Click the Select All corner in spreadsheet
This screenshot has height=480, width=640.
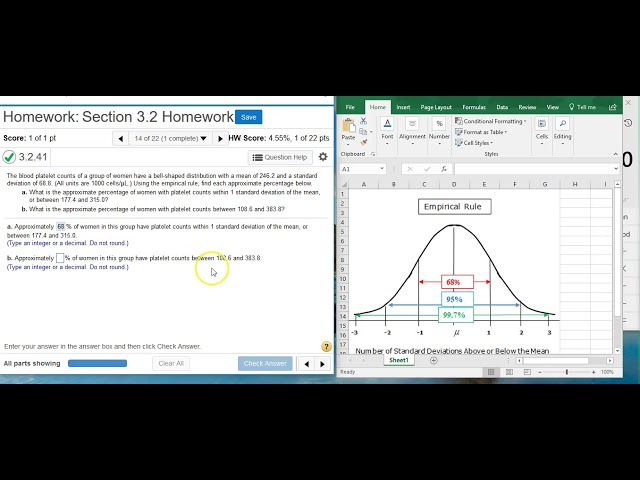(x=343, y=184)
